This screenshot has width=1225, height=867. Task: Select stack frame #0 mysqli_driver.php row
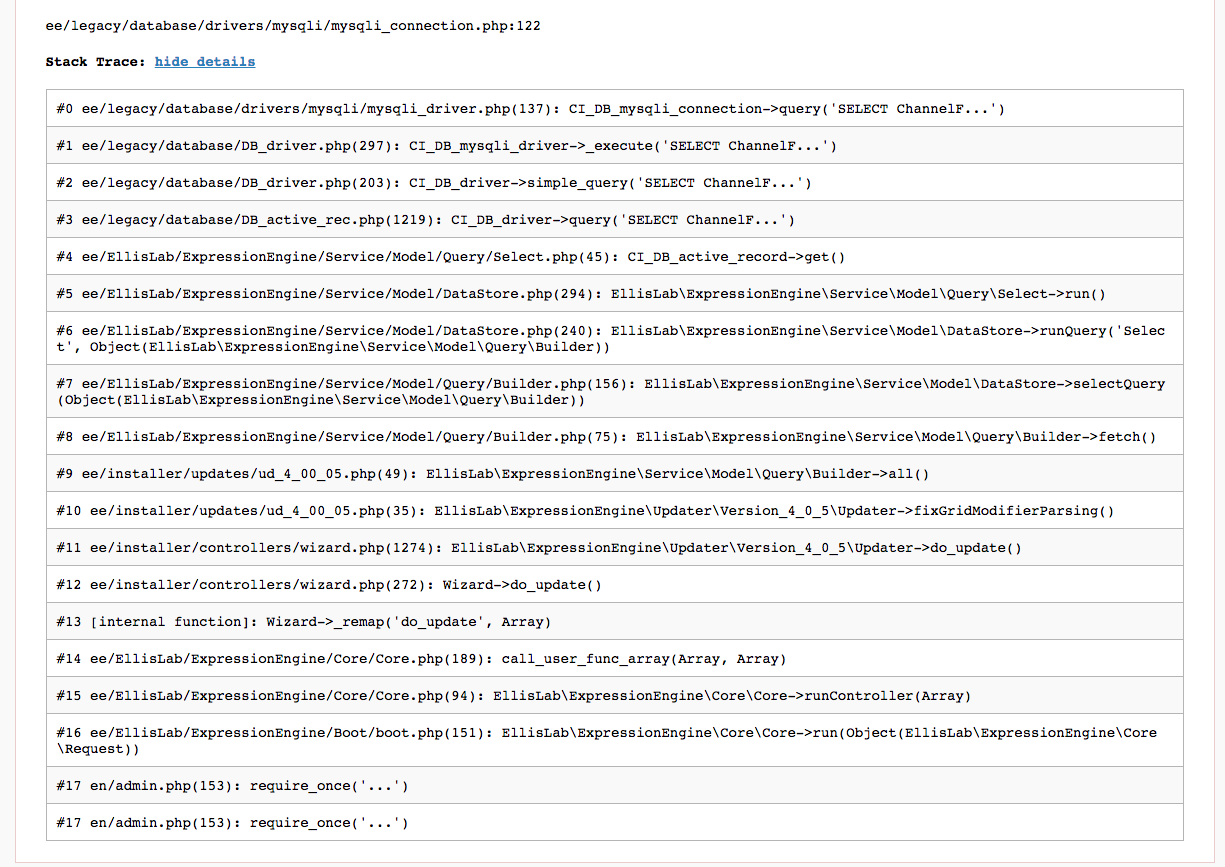tap(530, 109)
